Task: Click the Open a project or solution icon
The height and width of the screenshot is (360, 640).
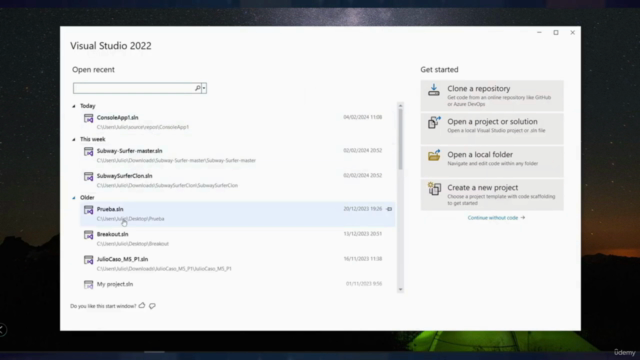Action: (x=434, y=122)
